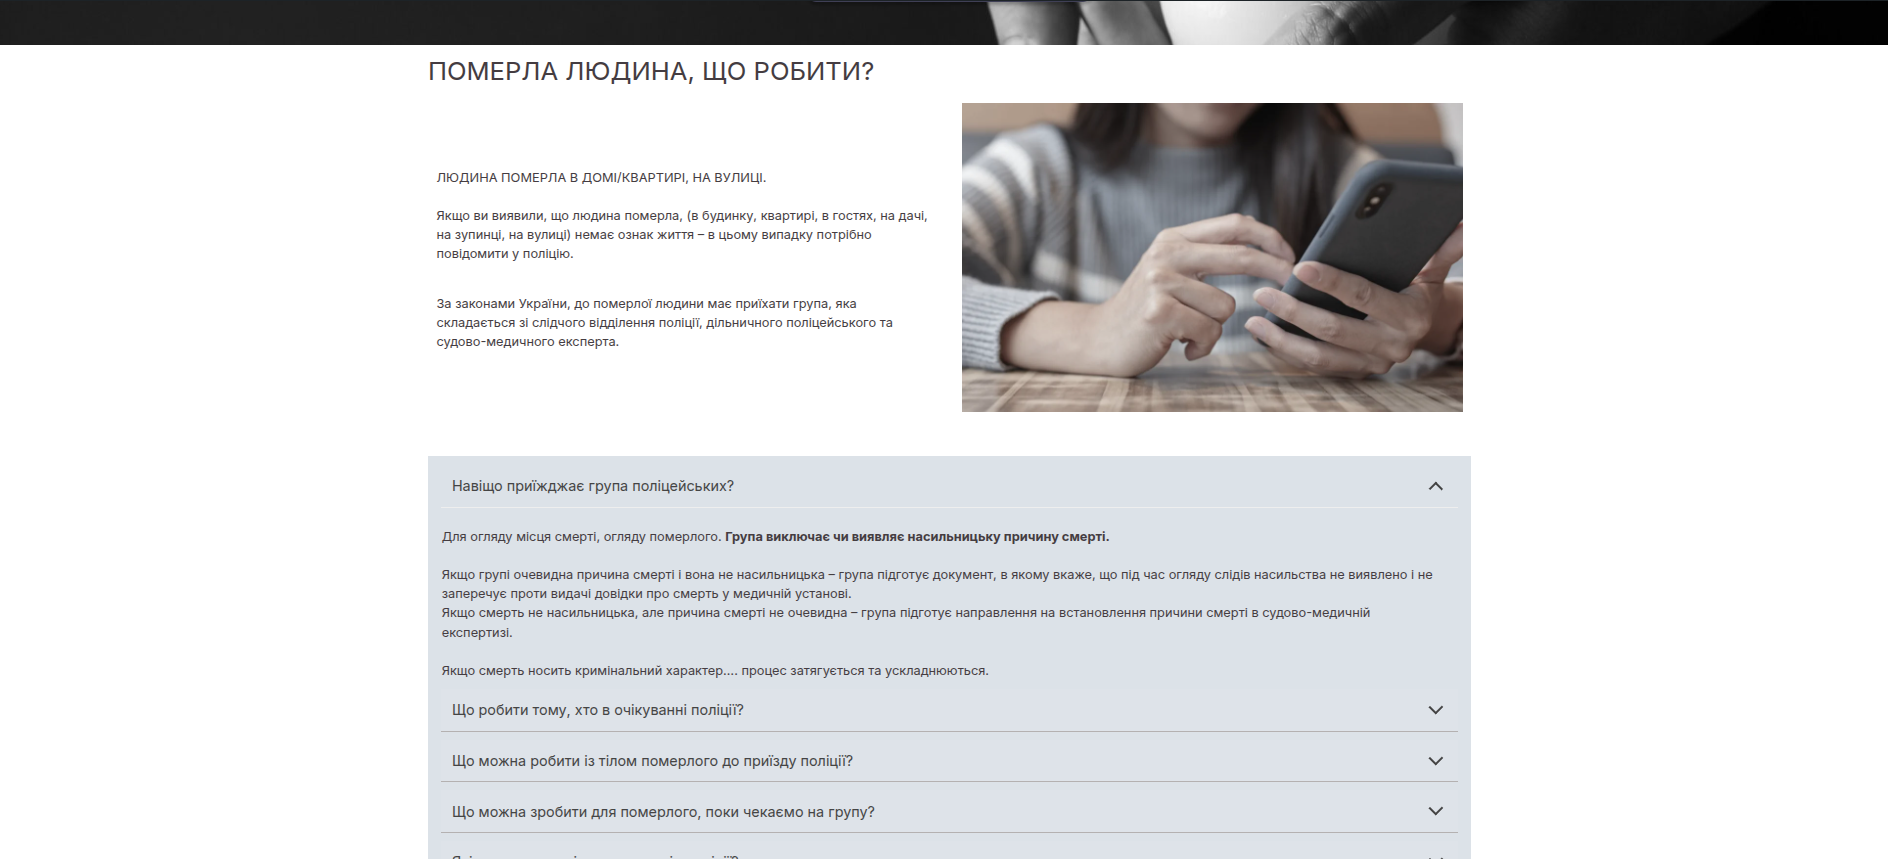Viewport: 1888px width, 859px height.
Task: Click the paragraph starting "За законами України"
Action: click(664, 323)
